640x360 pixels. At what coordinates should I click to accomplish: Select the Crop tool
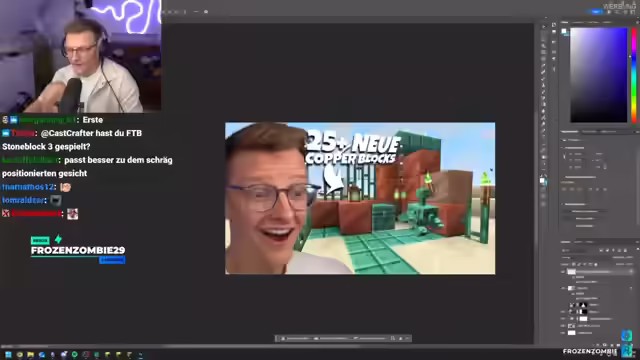click(543, 52)
